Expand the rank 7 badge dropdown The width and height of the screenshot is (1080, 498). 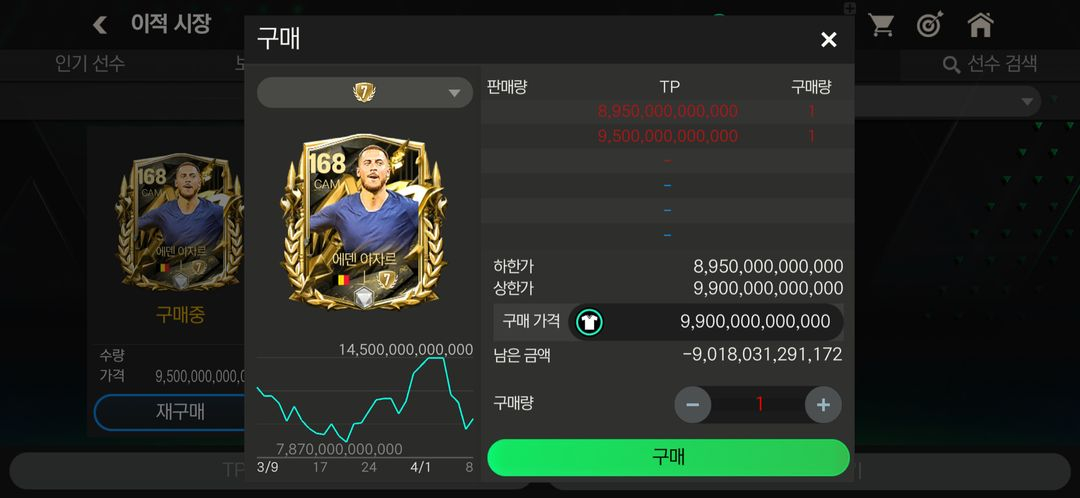[365, 92]
